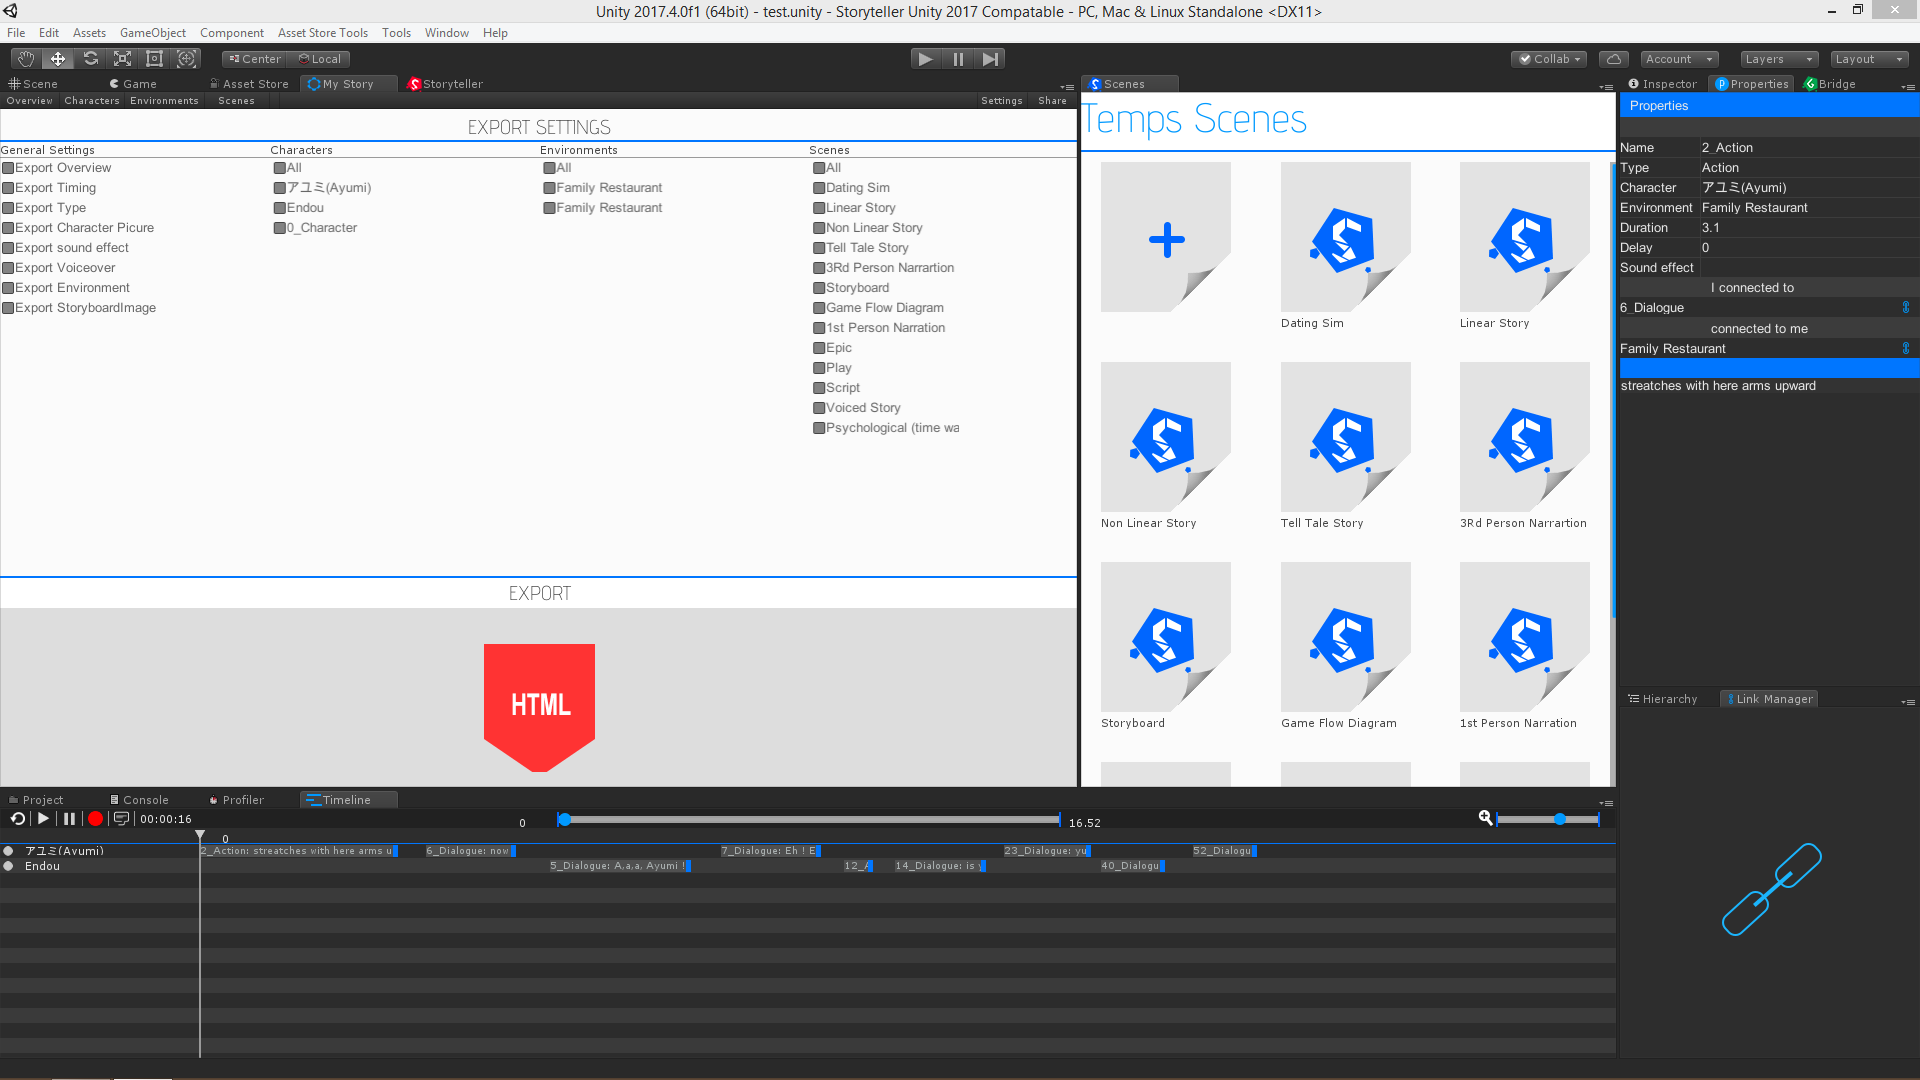Select the combined Transform tool
Screen dimensions: 1920x1080
186,59
